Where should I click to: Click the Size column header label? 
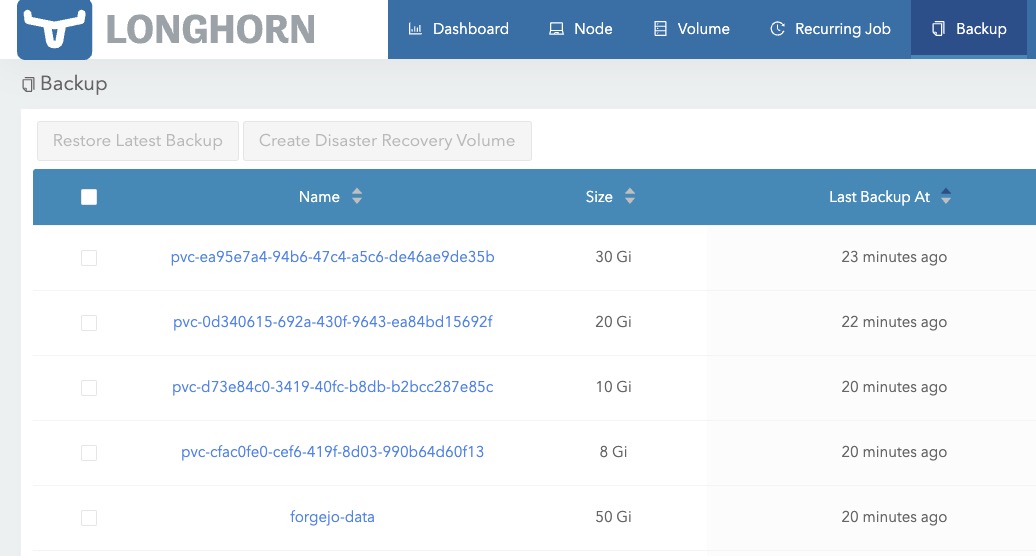pos(599,197)
